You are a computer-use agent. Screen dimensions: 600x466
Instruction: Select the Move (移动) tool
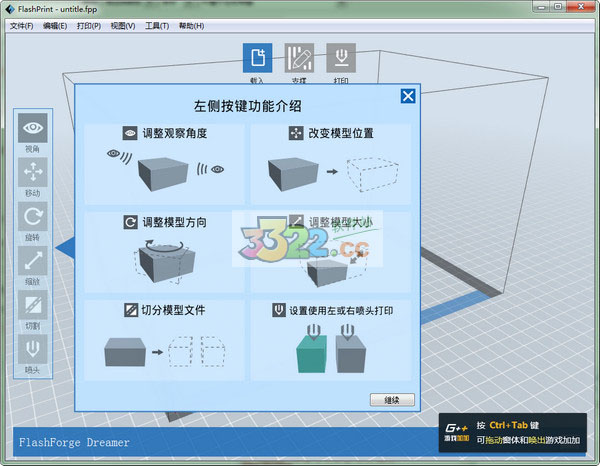point(33,172)
